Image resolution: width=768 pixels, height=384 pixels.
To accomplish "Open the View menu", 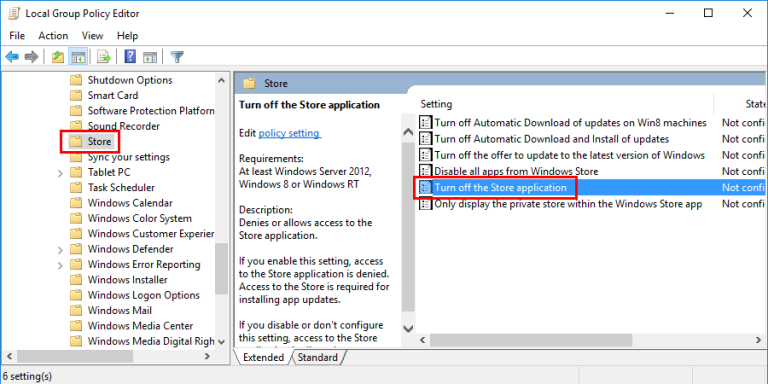I will (x=92, y=36).
